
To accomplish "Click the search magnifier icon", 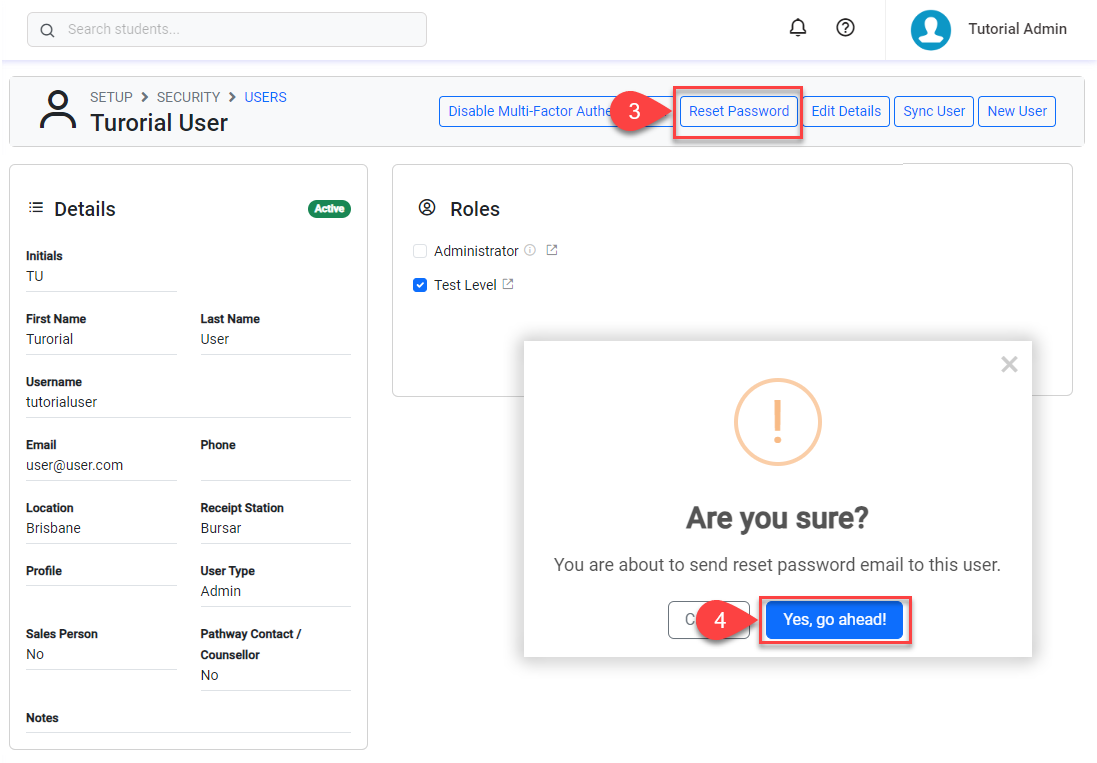I will (47, 30).
